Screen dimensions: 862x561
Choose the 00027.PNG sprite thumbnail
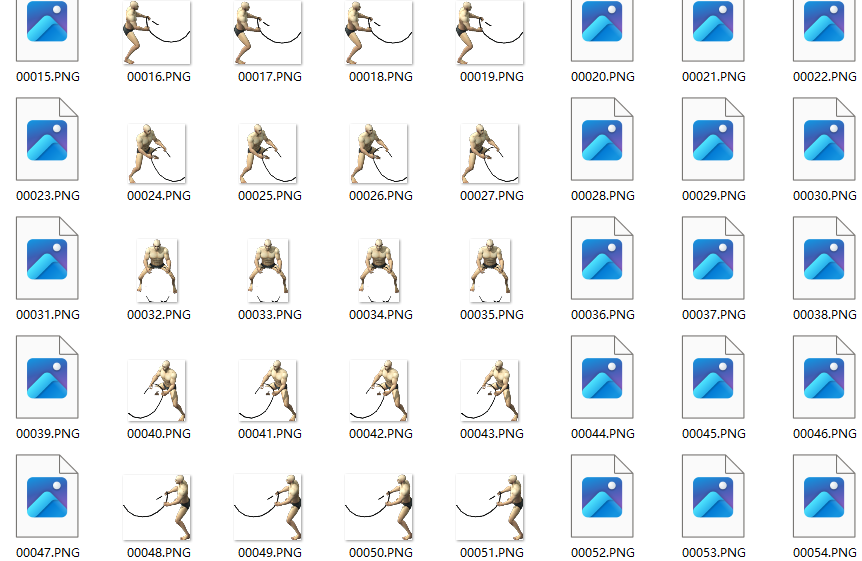(x=490, y=153)
